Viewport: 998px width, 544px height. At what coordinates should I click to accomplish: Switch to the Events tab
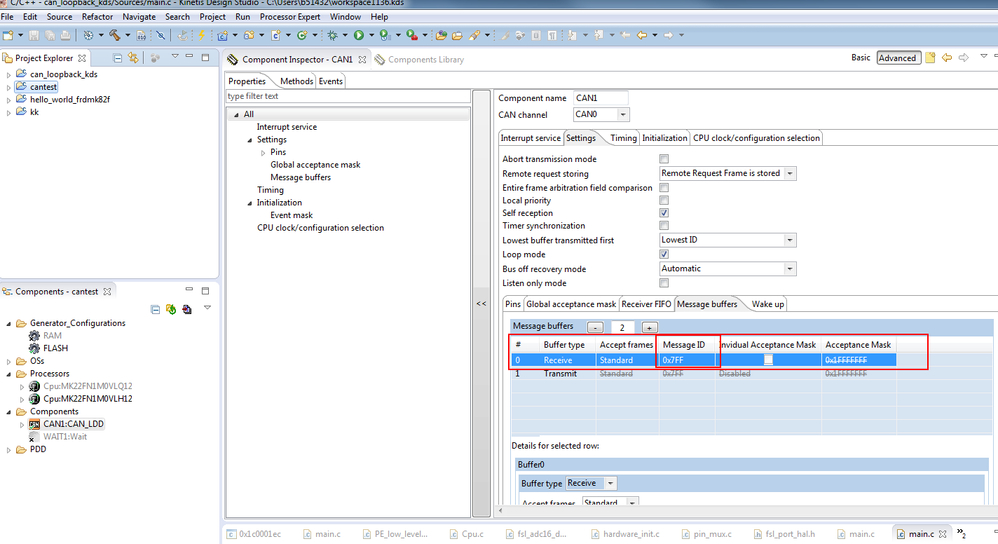coord(330,81)
